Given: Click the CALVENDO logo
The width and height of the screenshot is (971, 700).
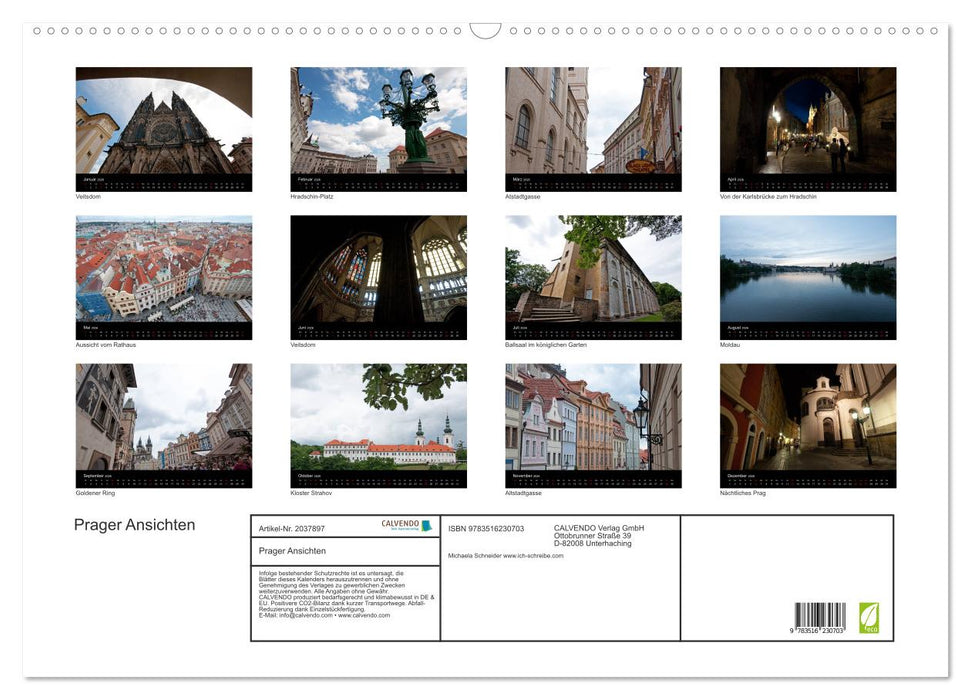Looking at the screenshot, I should pos(406,525).
